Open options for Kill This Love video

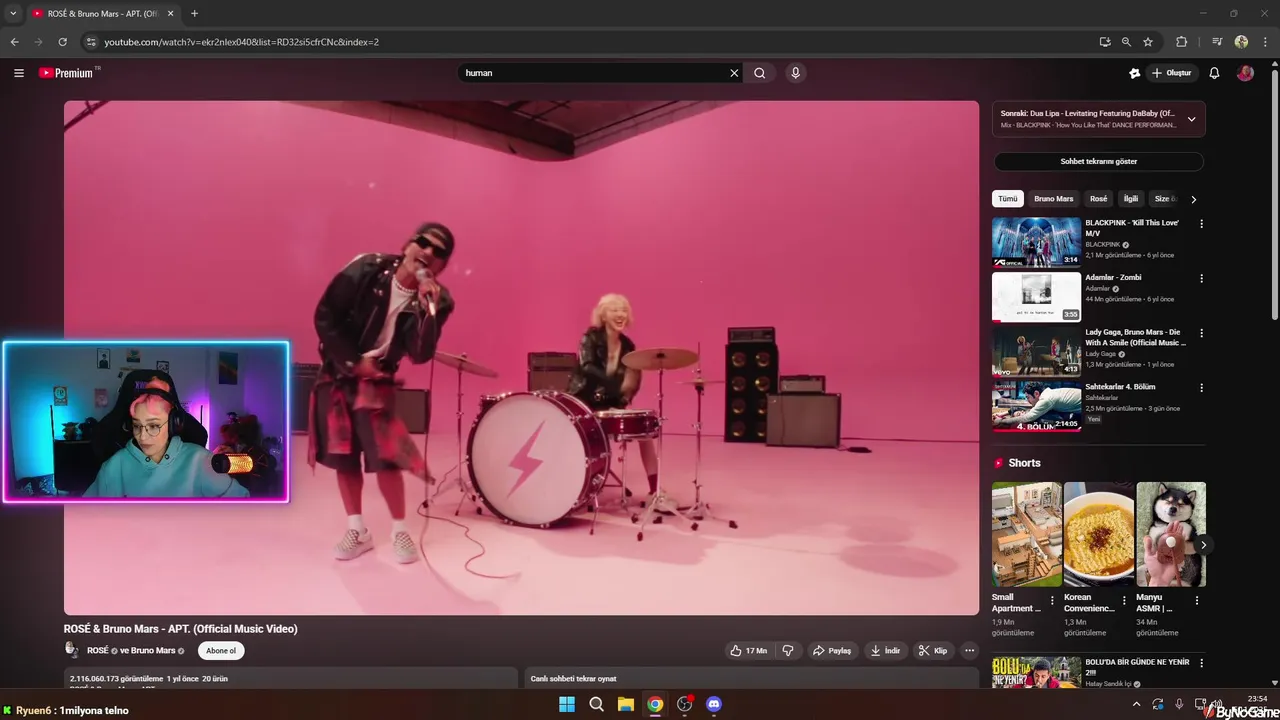[1201, 224]
